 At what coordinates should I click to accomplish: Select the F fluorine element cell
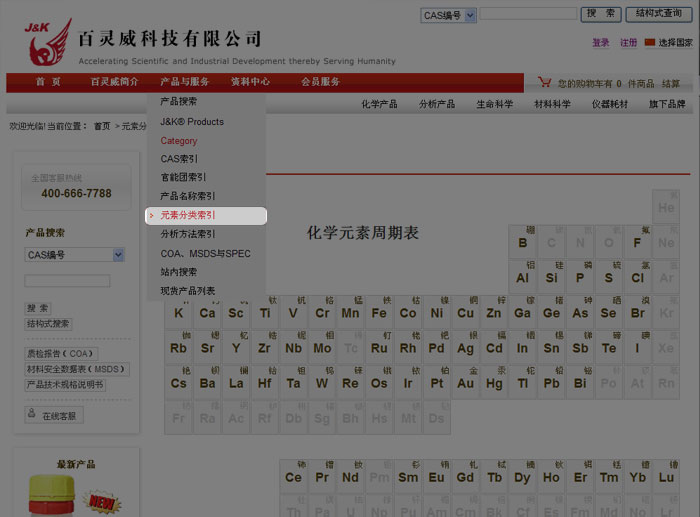[637, 242]
